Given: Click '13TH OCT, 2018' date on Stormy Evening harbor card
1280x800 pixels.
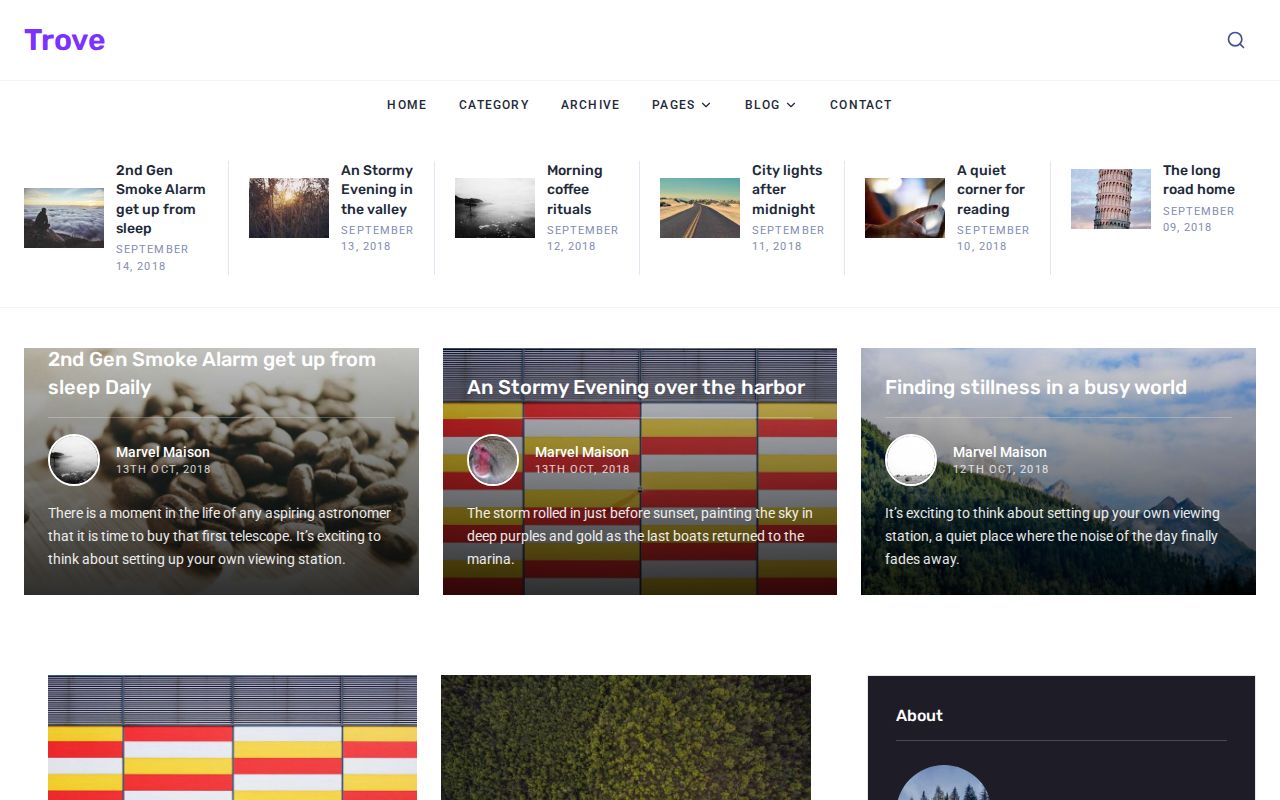Looking at the screenshot, I should coord(582,469).
